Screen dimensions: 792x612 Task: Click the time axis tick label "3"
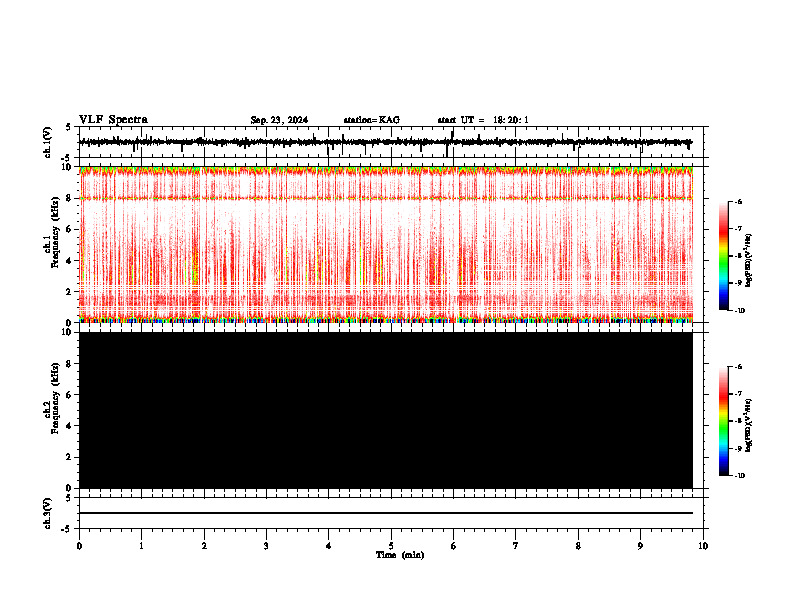coord(266,546)
